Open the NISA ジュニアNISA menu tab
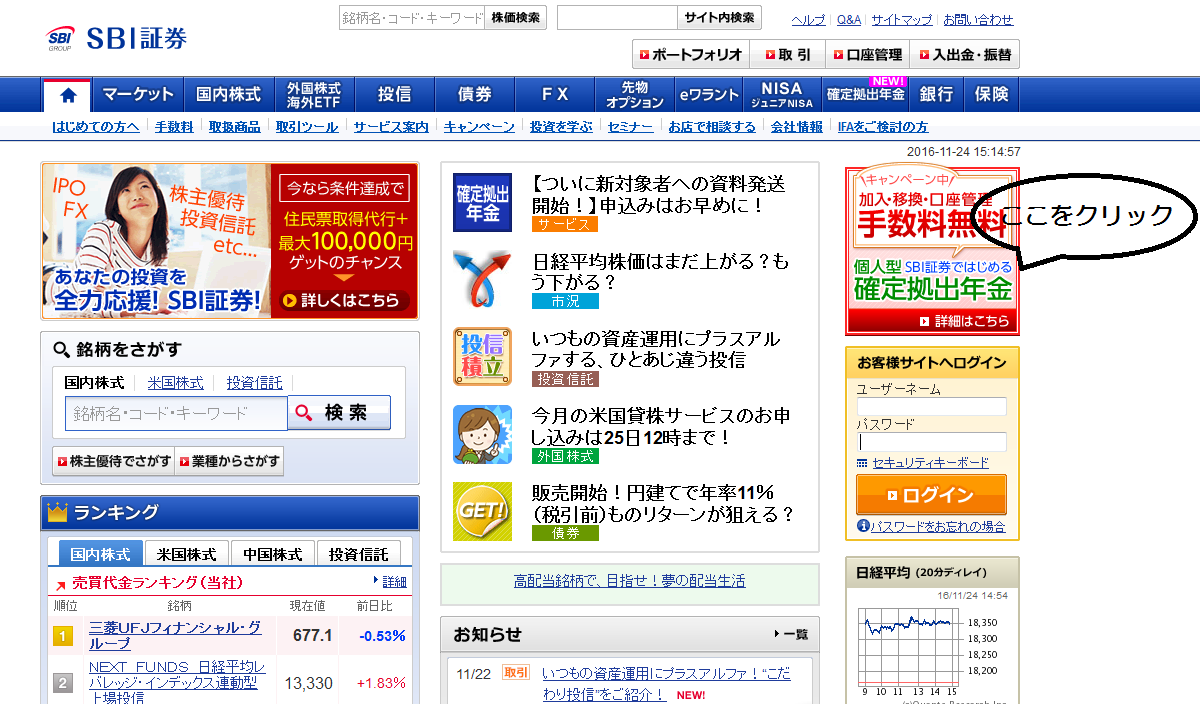 [x=782, y=95]
